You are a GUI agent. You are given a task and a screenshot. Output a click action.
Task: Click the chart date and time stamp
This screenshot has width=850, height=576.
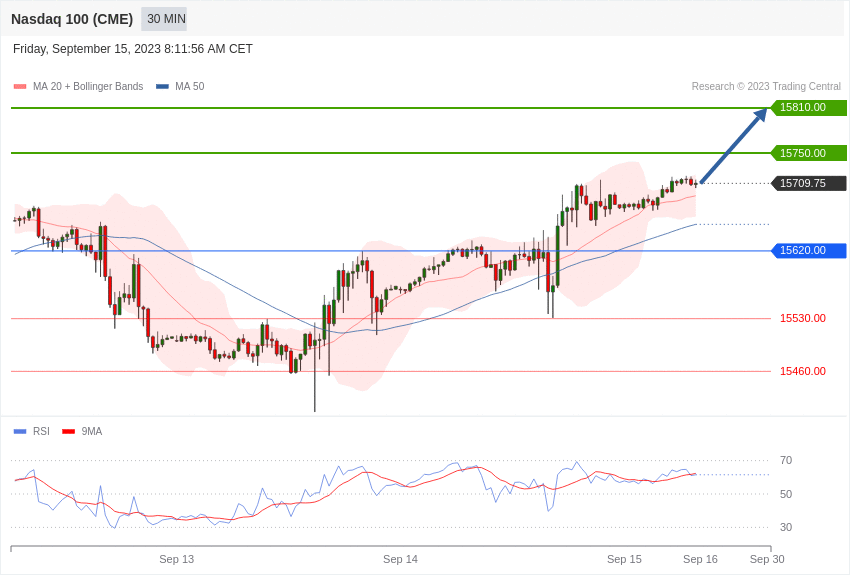pos(133,49)
